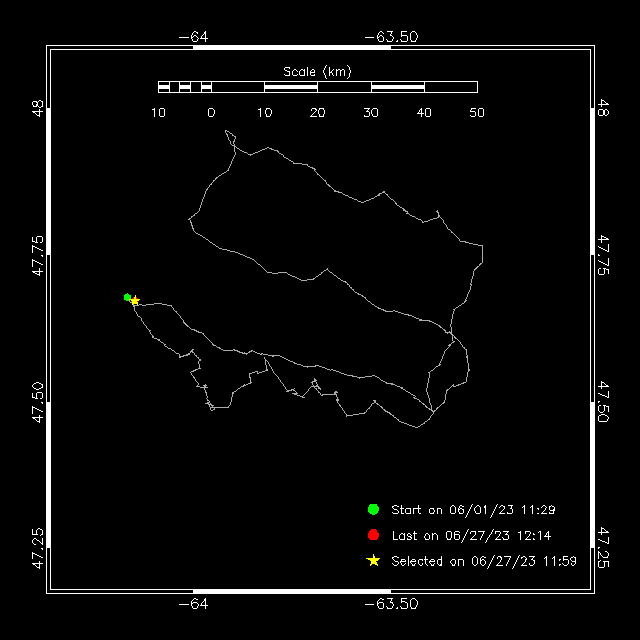640x640 pixels.
Task: Click the bottom -64 longitude label
Action: click(193, 604)
